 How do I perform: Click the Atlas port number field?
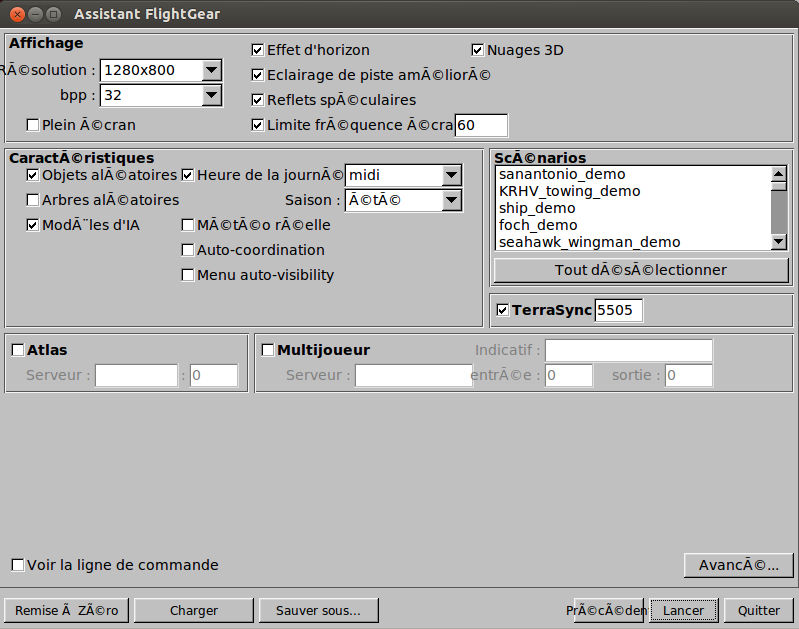point(214,375)
